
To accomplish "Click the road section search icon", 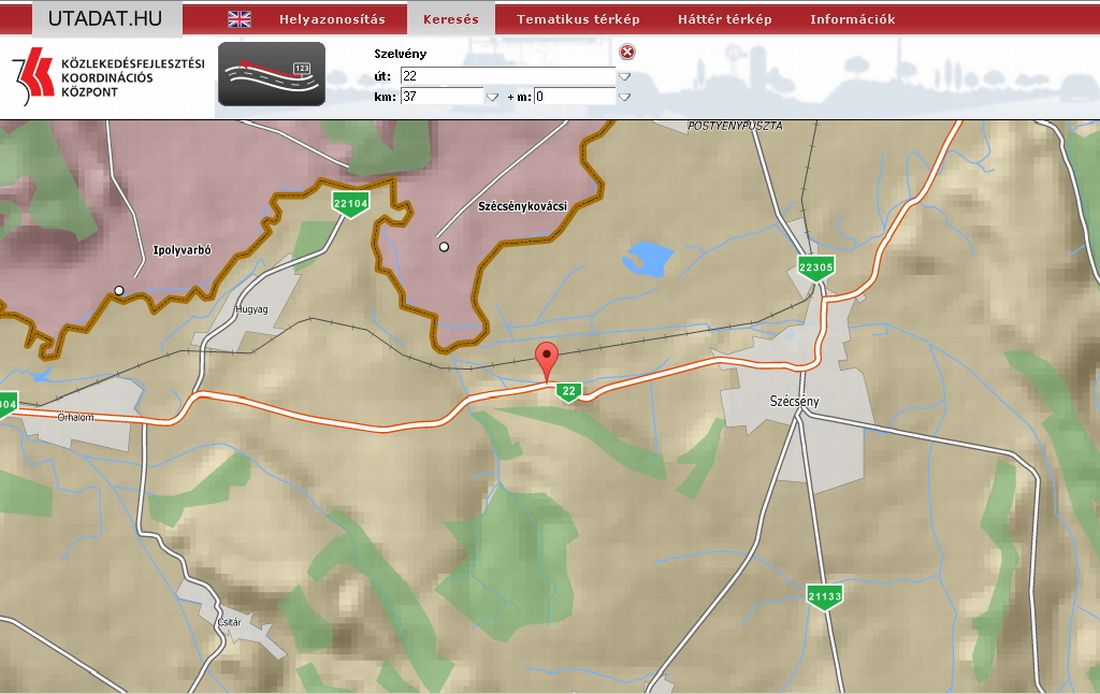I will coord(271,73).
